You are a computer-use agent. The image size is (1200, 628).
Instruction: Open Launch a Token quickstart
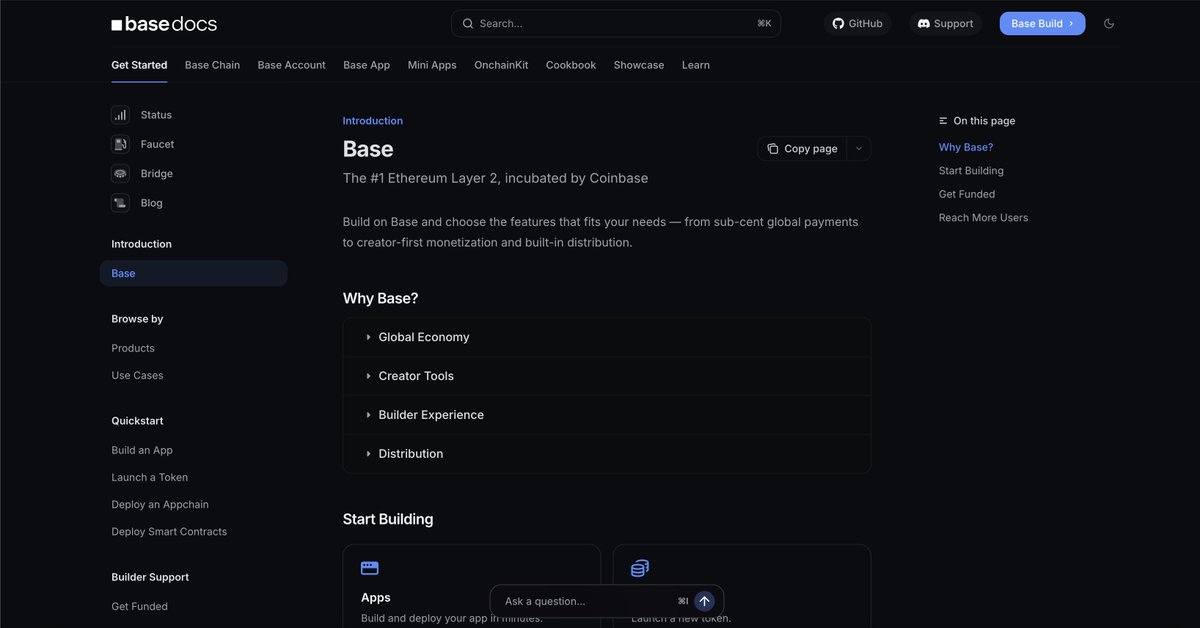(x=150, y=477)
